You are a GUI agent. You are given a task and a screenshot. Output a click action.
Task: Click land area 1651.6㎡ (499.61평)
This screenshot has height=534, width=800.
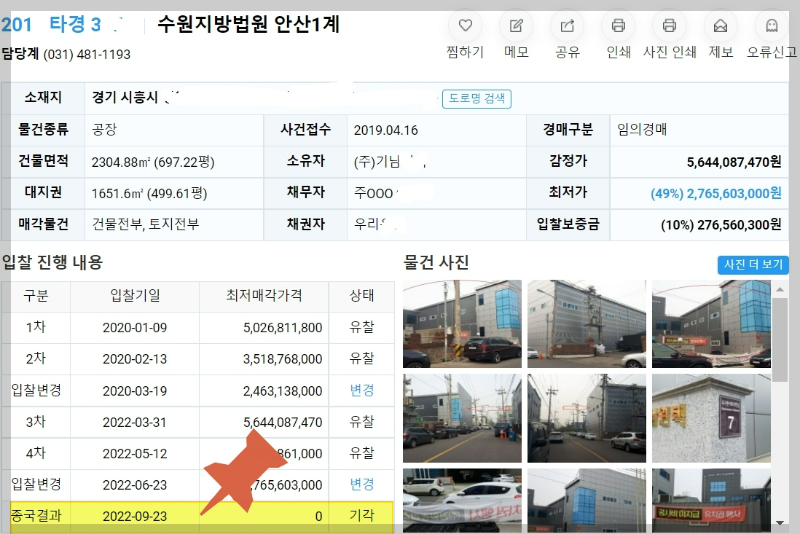(149, 194)
